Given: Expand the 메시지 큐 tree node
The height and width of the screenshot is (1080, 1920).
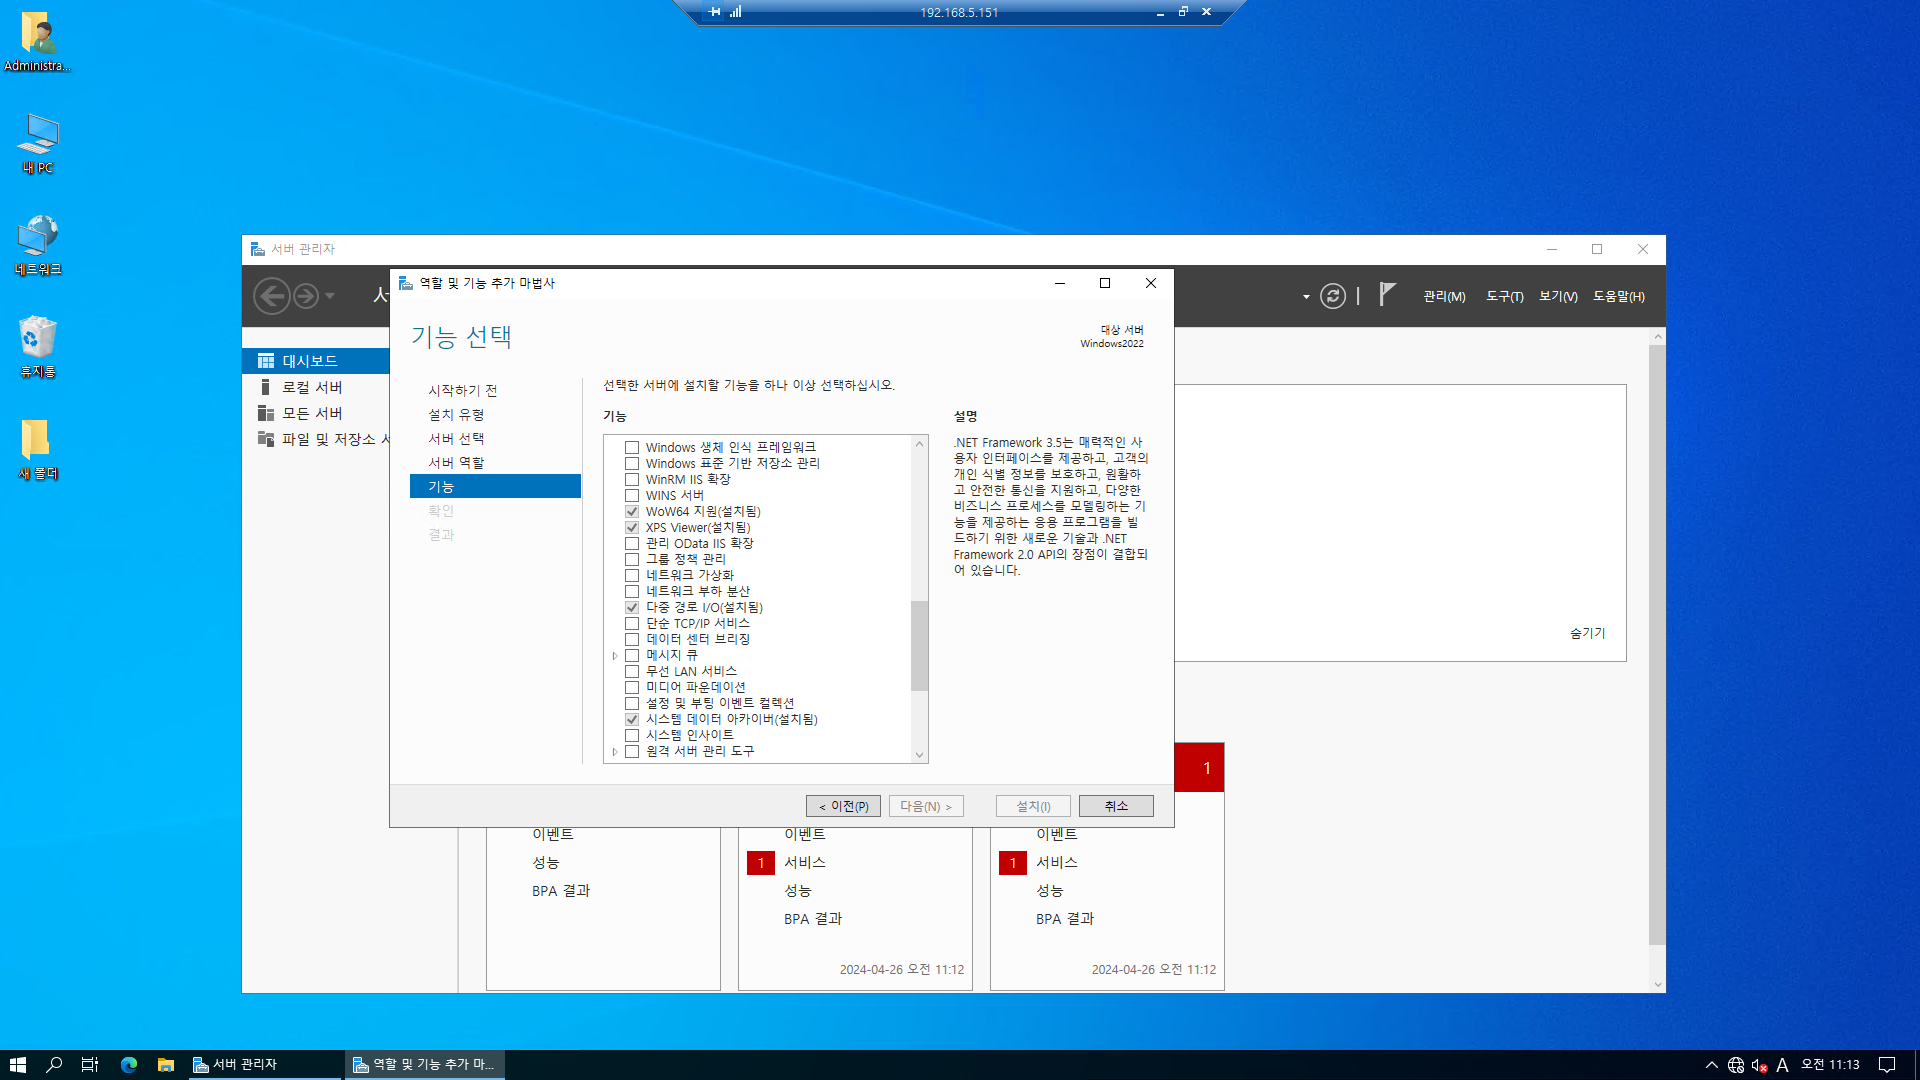Looking at the screenshot, I should pyautogui.click(x=615, y=656).
